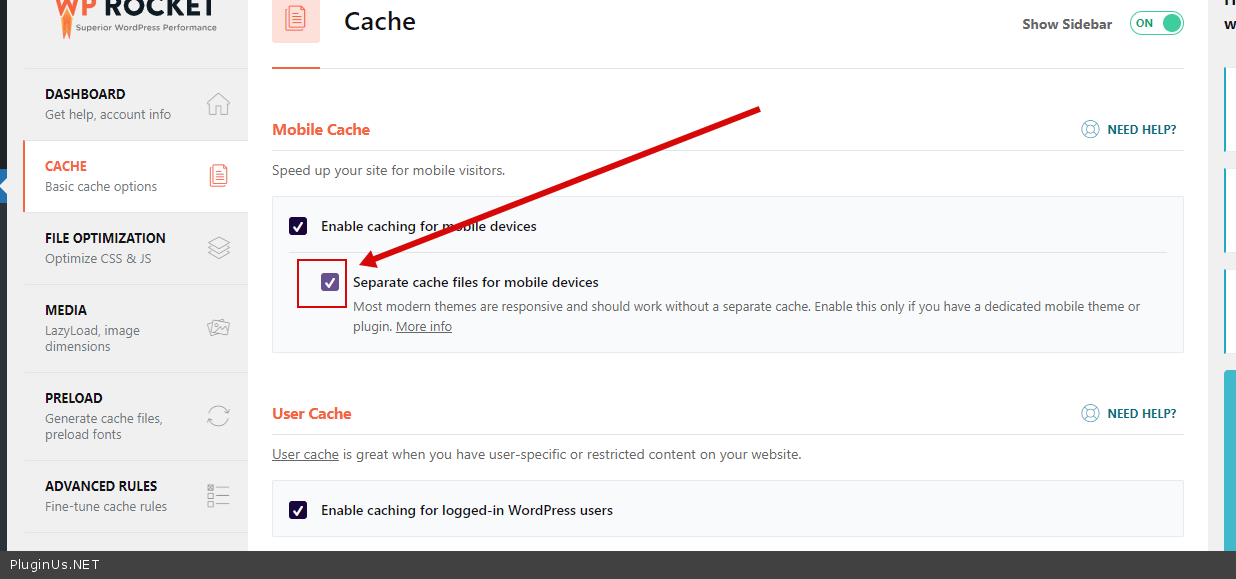Click the lifebuoy icon beside Mobile Cache help
This screenshot has height=579, width=1236.
click(x=1090, y=130)
